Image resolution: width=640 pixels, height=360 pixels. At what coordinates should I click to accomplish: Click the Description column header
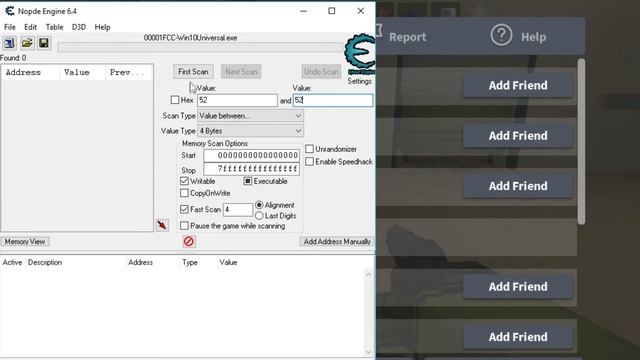pos(45,262)
